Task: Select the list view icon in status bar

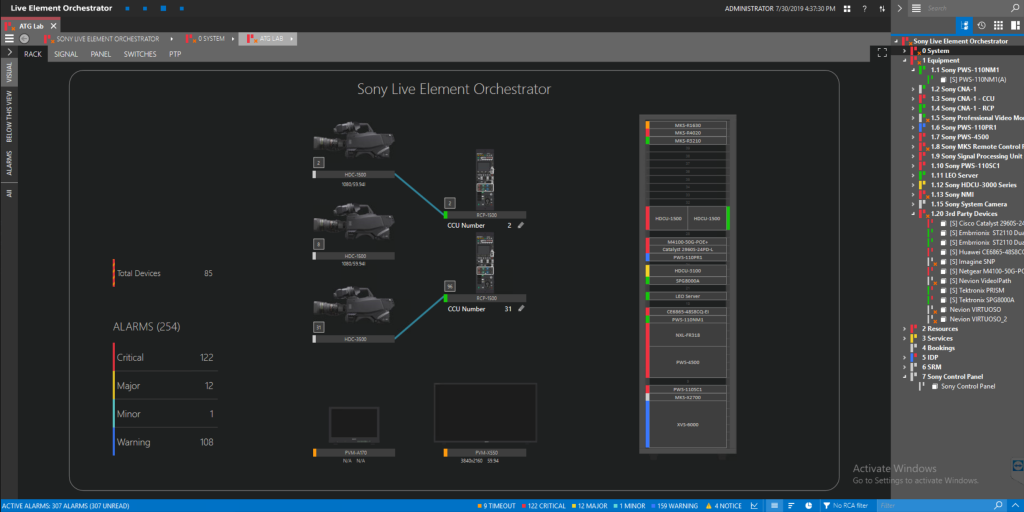Action: coord(774,505)
